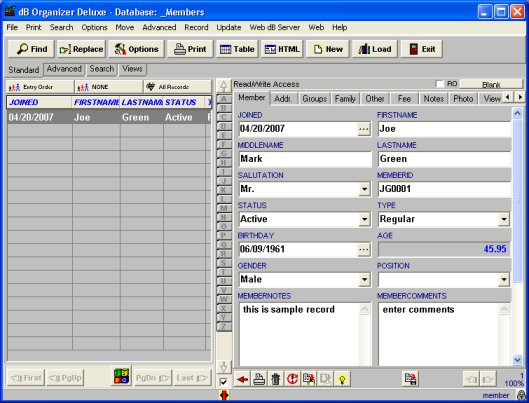529x403 pixels.
Task: Click the MIDDLENAME input field
Action: (305, 159)
